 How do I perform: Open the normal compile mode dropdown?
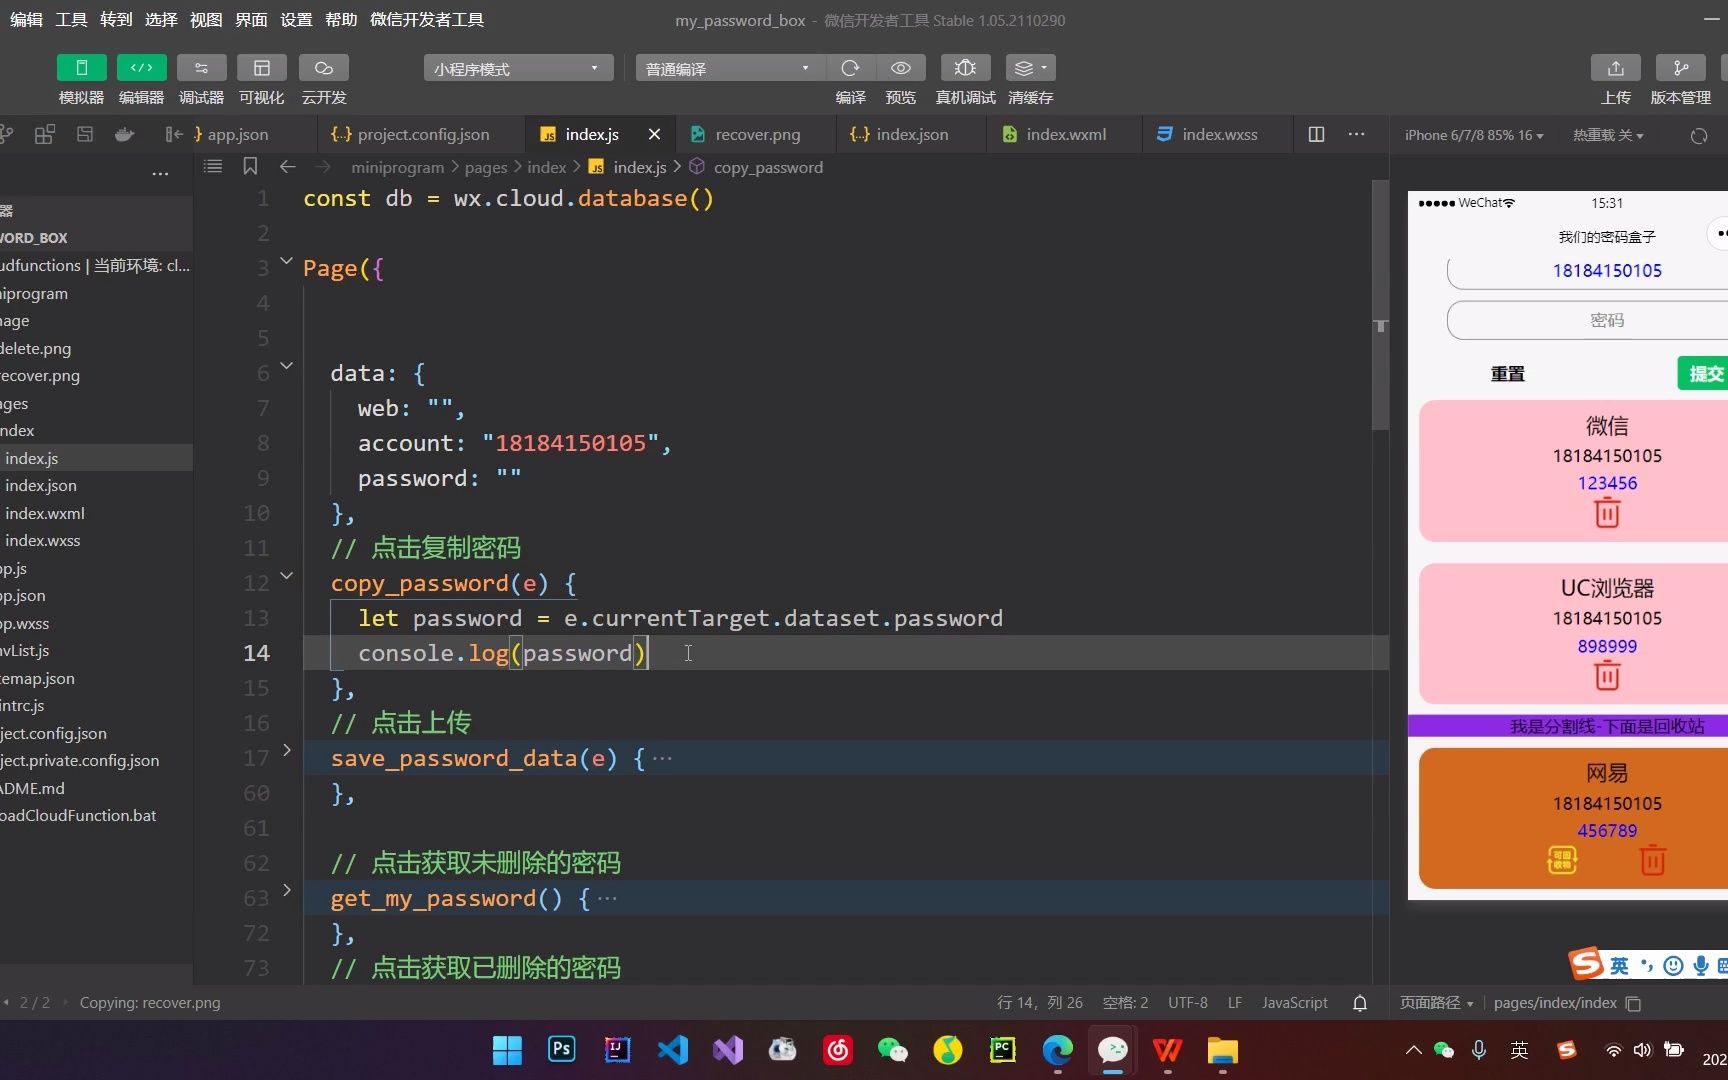pos(730,68)
